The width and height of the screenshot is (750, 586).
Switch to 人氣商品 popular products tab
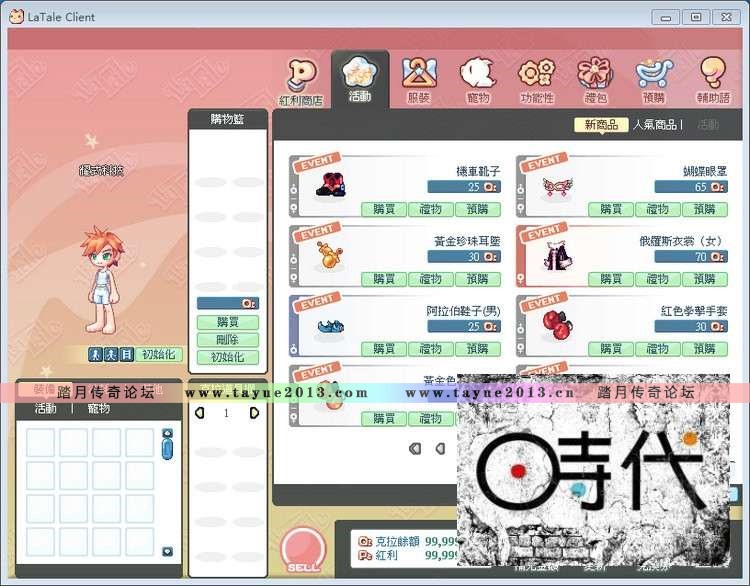point(655,125)
